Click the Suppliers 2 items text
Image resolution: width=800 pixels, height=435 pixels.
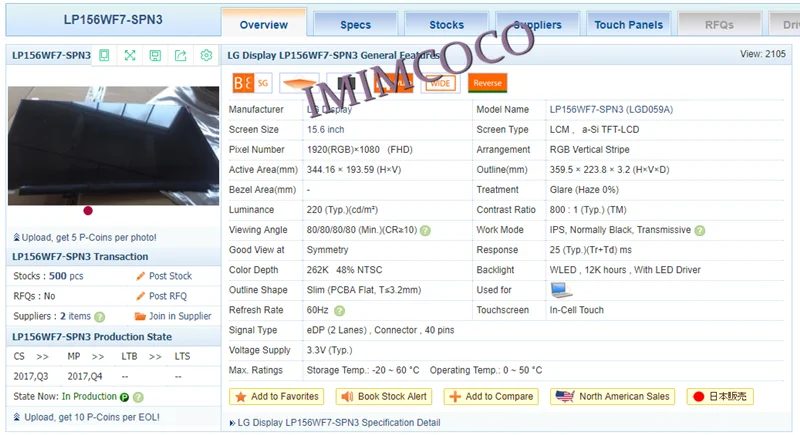coord(52,316)
